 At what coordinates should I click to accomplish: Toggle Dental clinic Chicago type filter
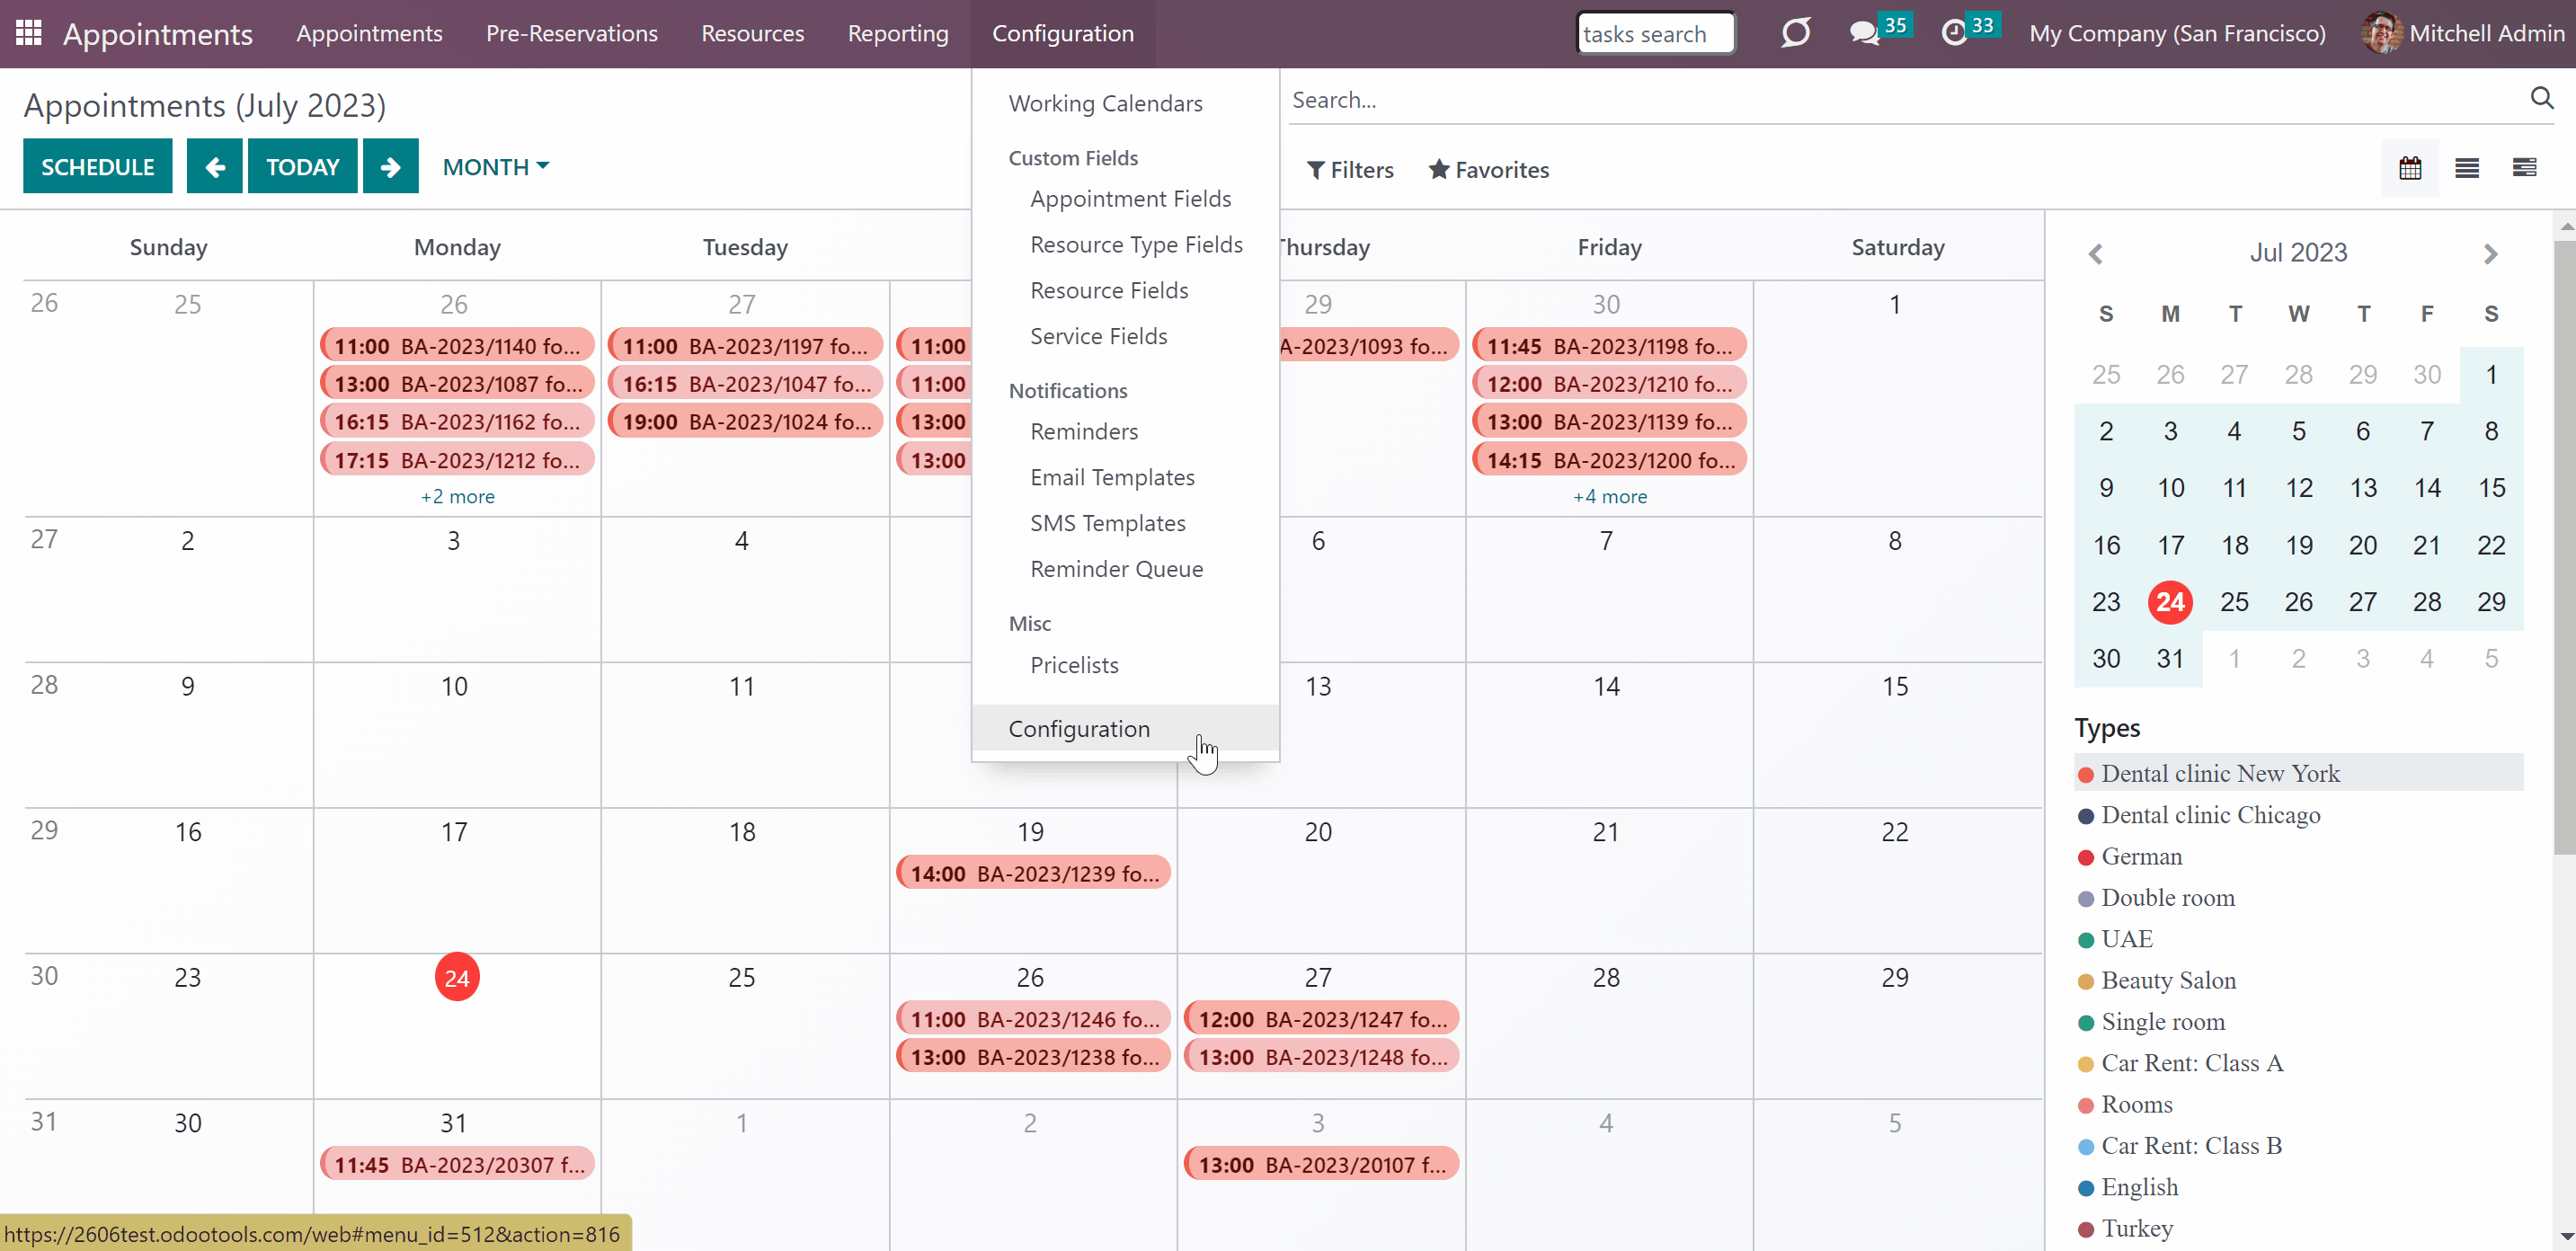click(2298, 815)
